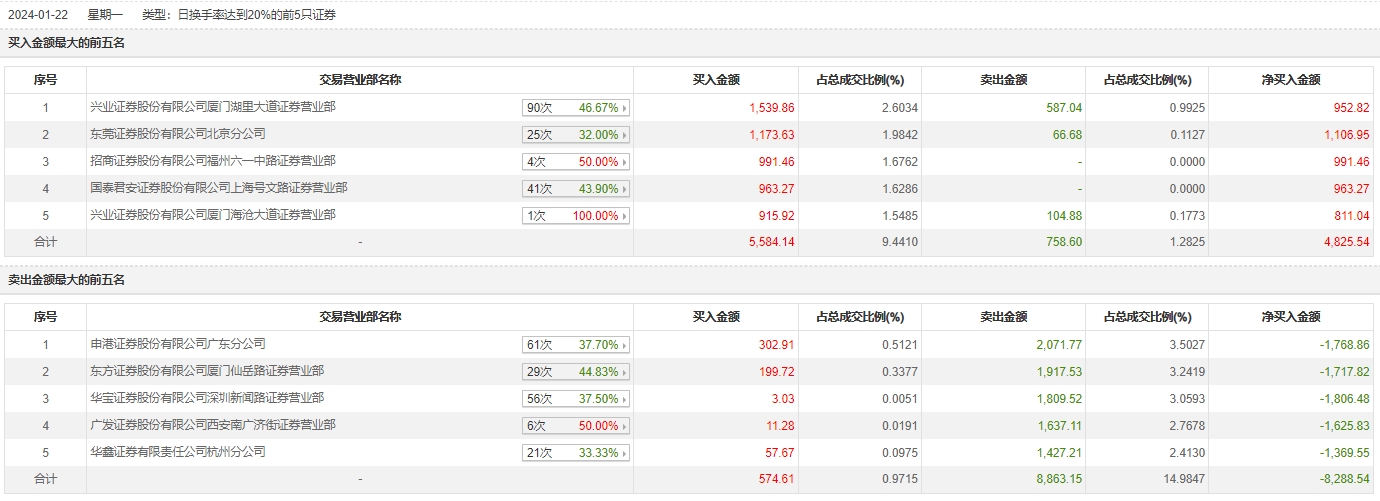Open 申港证券广东分公司 broker link
1380x501 pixels.
tap(178, 344)
